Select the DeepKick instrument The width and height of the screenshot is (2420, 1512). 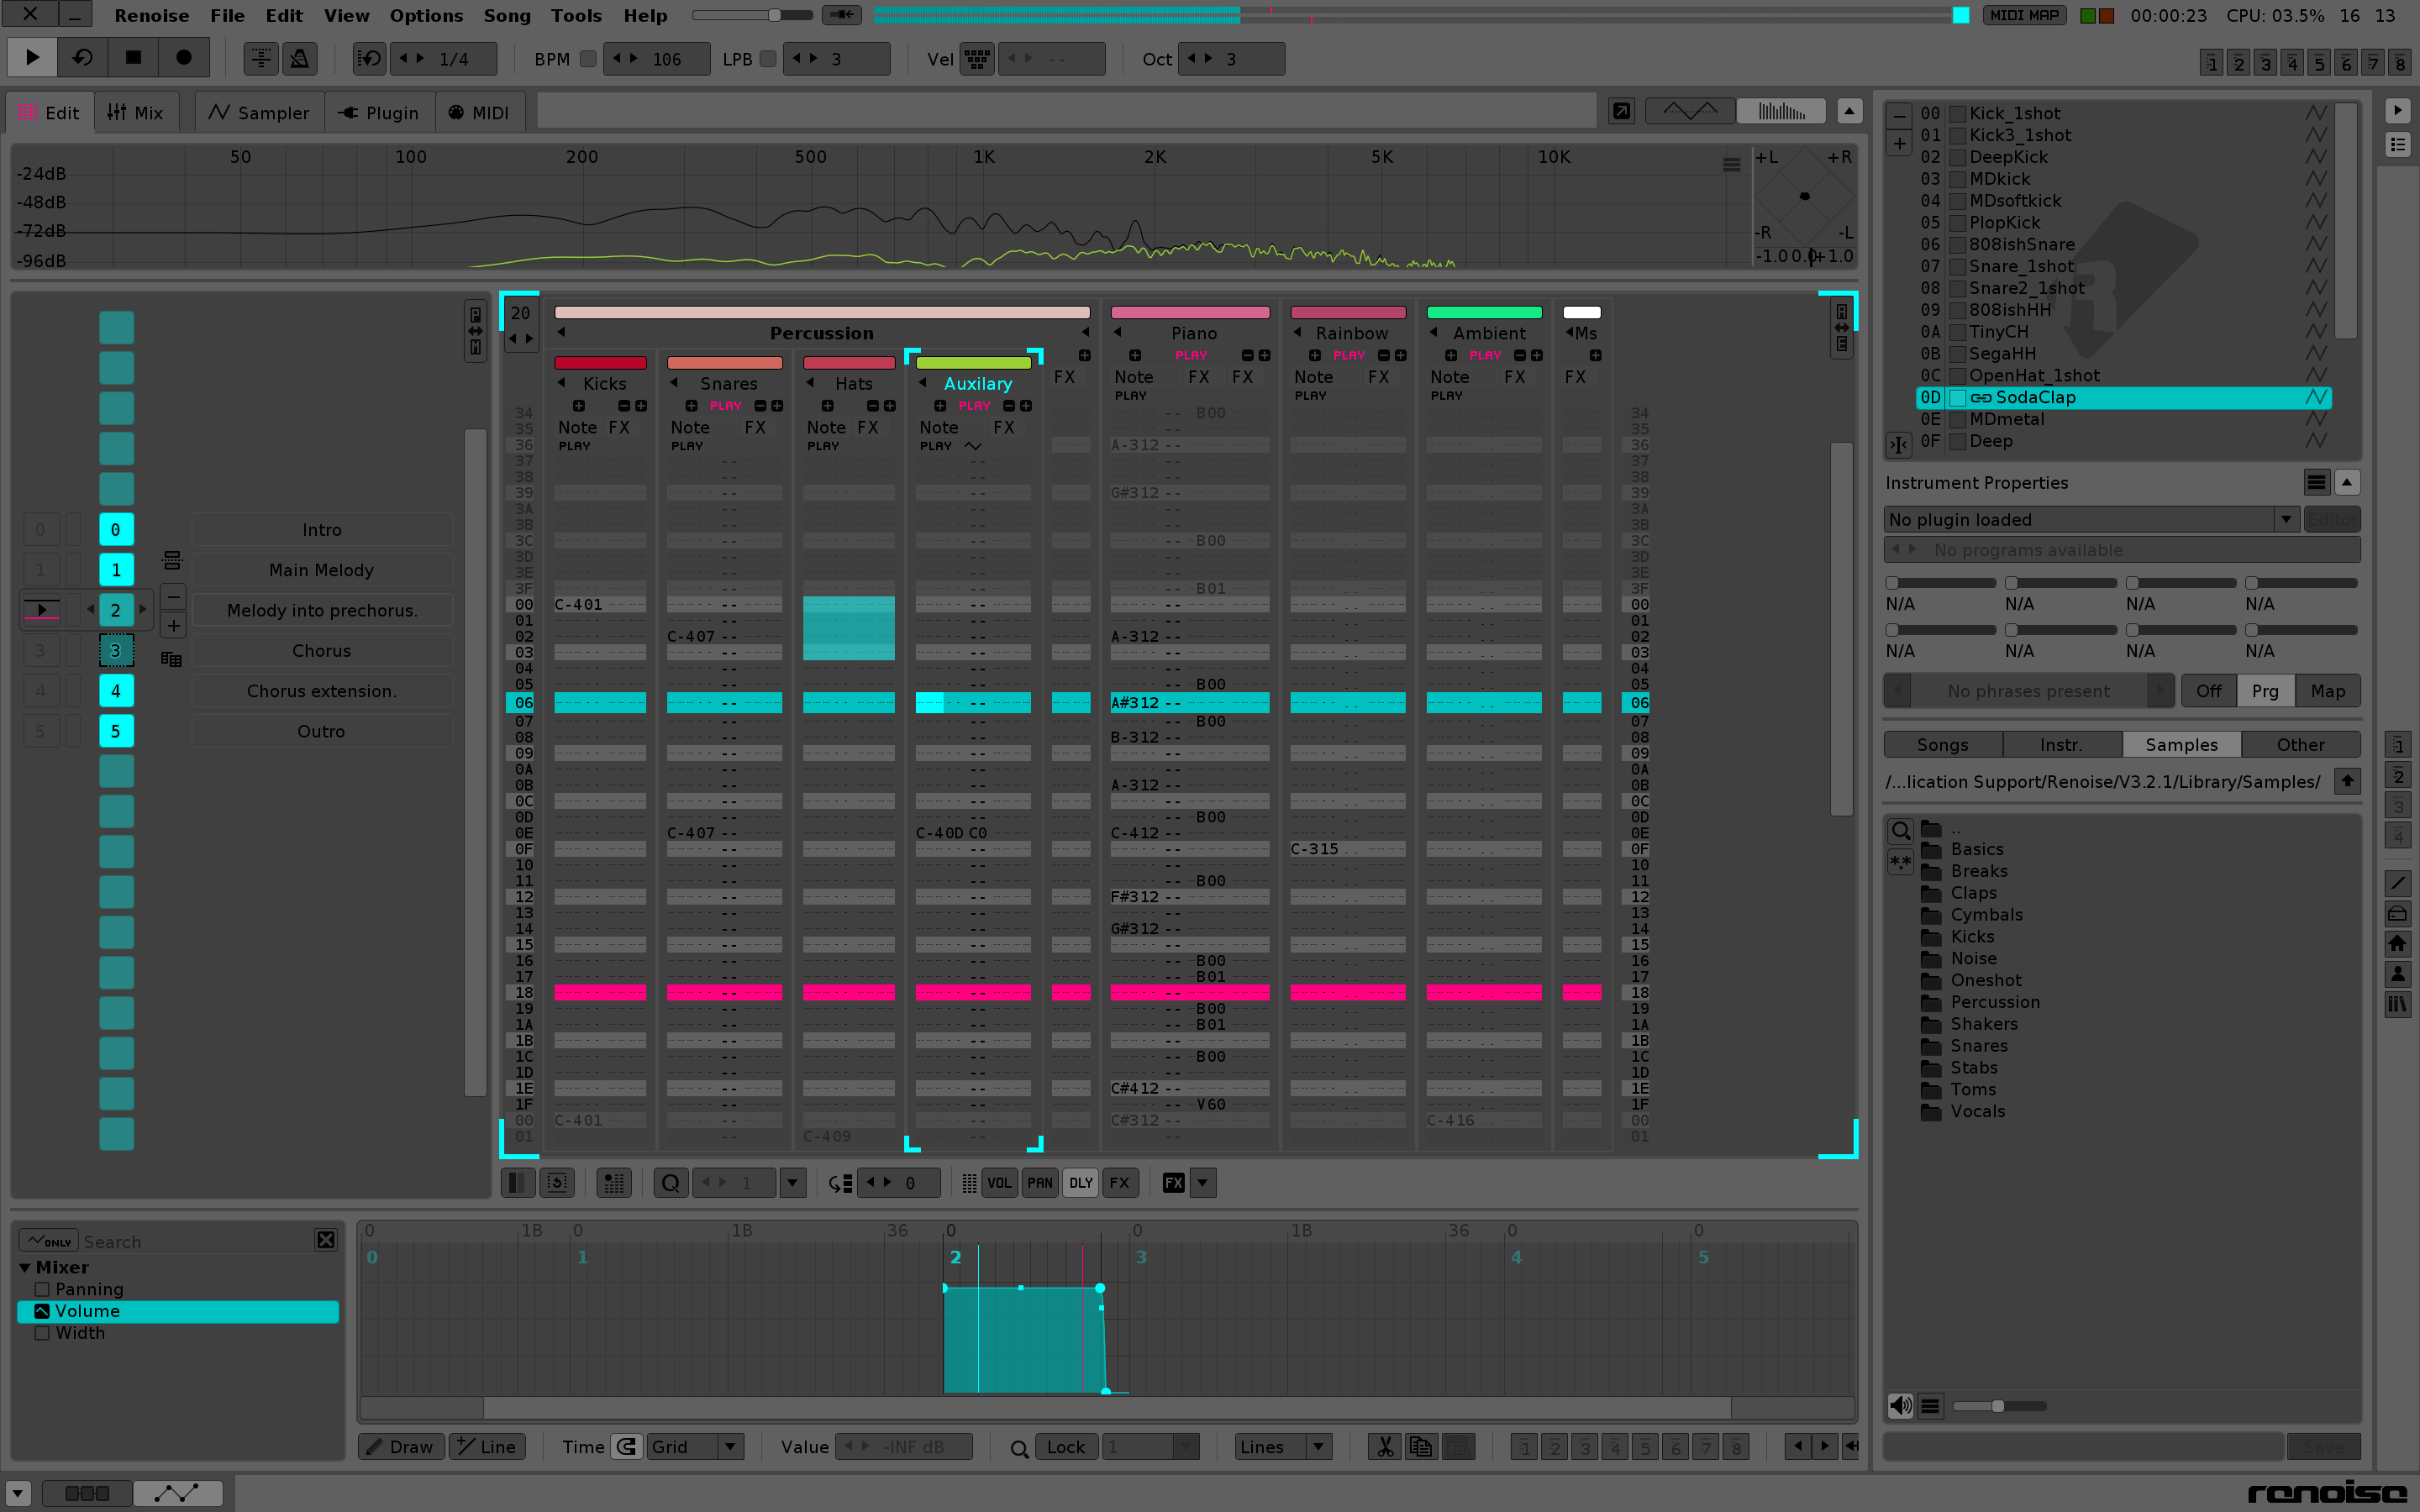tap(2124, 157)
